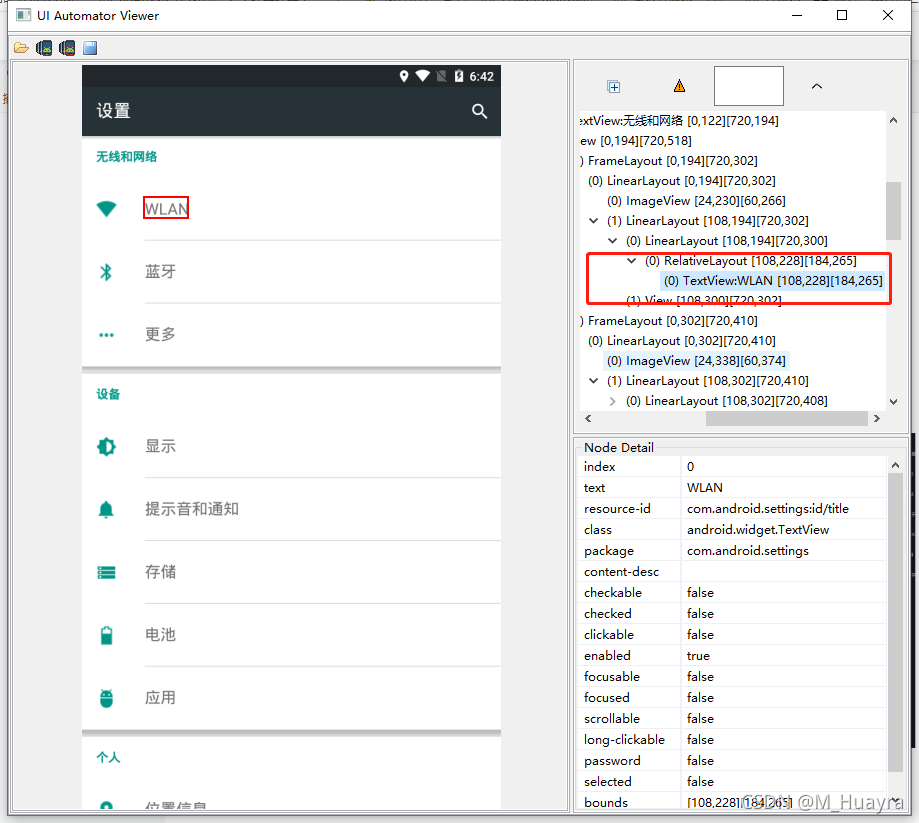Click the long-clickable property label
Image resolution: width=919 pixels, height=823 pixels.
(624, 740)
